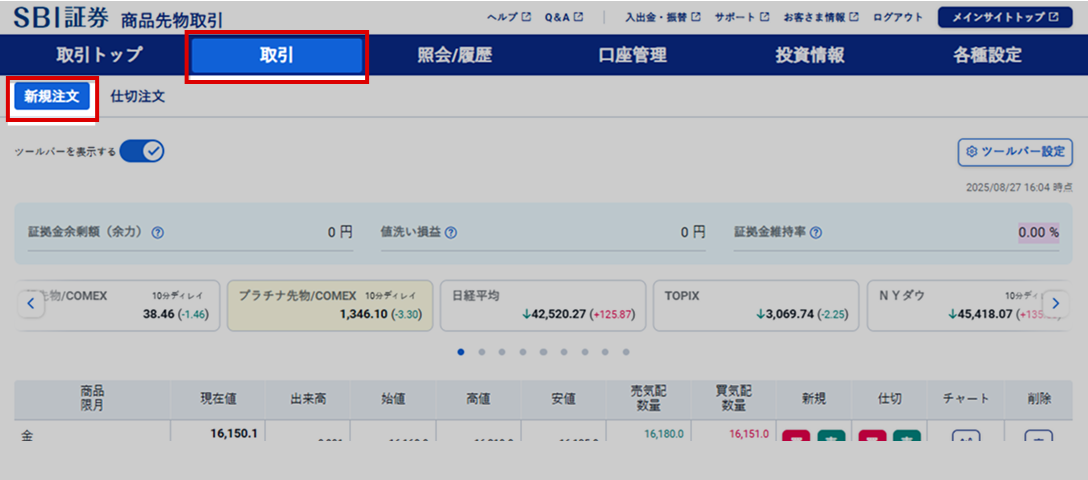Click ログアウト to sign out

(898, 17)
